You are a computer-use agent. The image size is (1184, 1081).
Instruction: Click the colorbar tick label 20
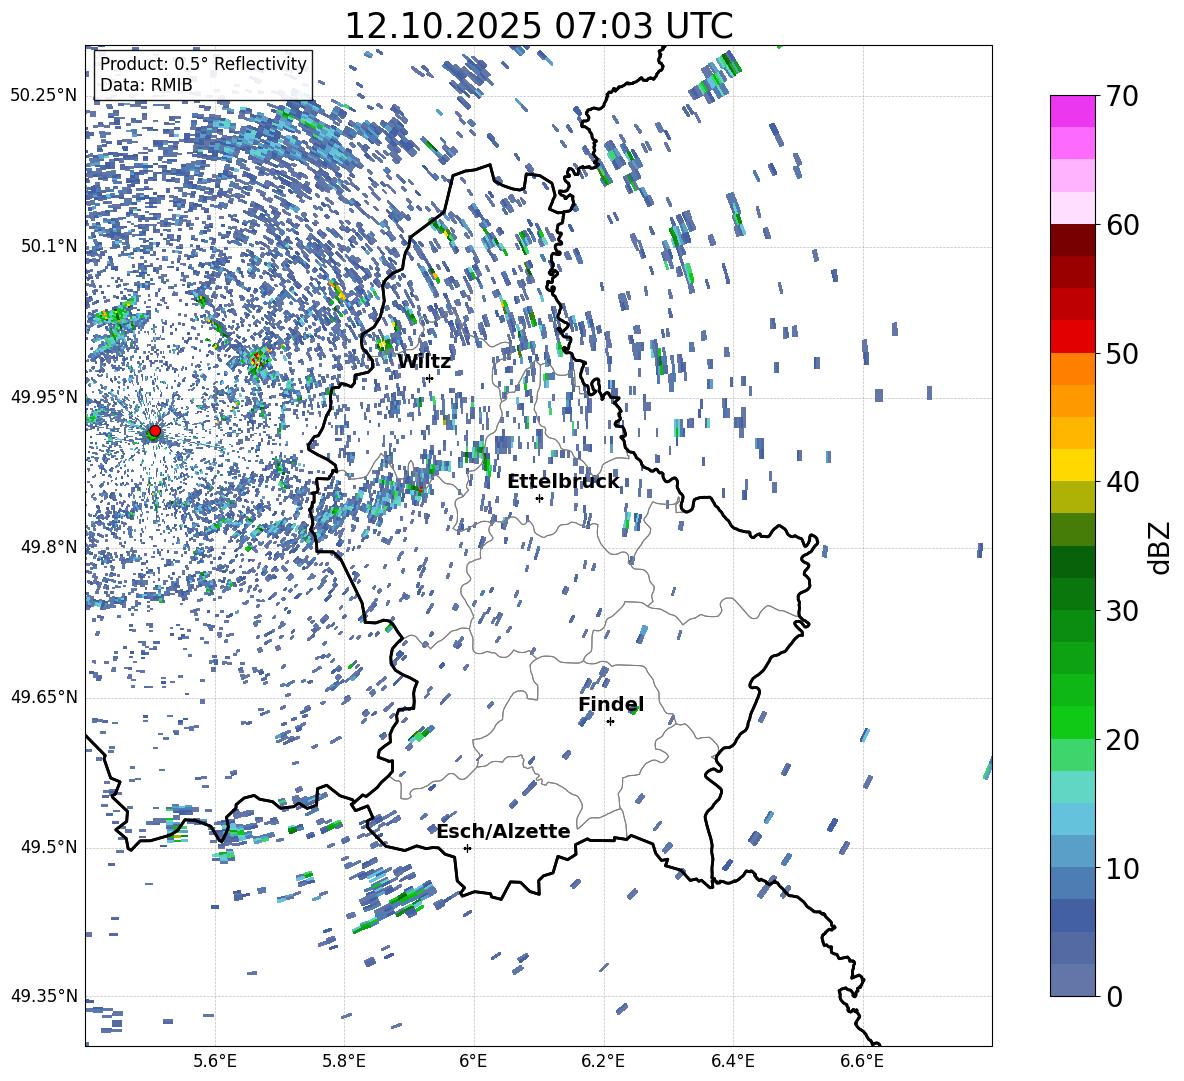1122,740
